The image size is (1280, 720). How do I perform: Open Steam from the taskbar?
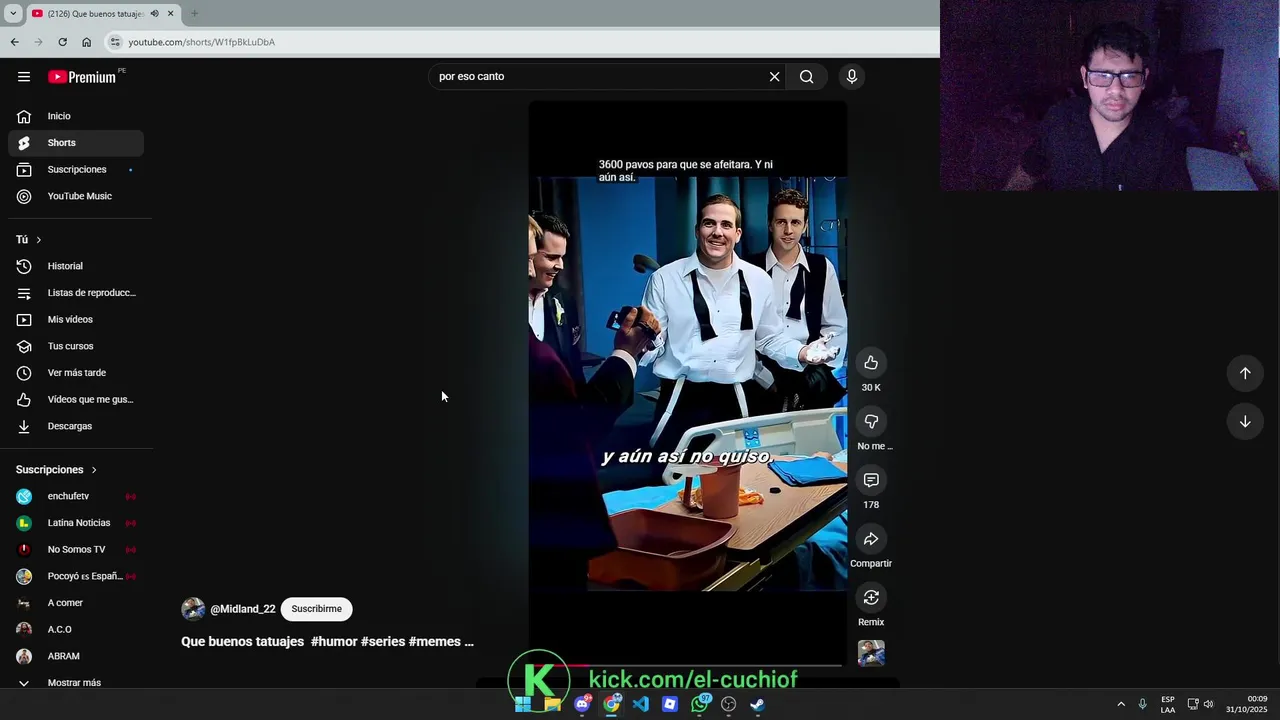[x=758, y=704]
